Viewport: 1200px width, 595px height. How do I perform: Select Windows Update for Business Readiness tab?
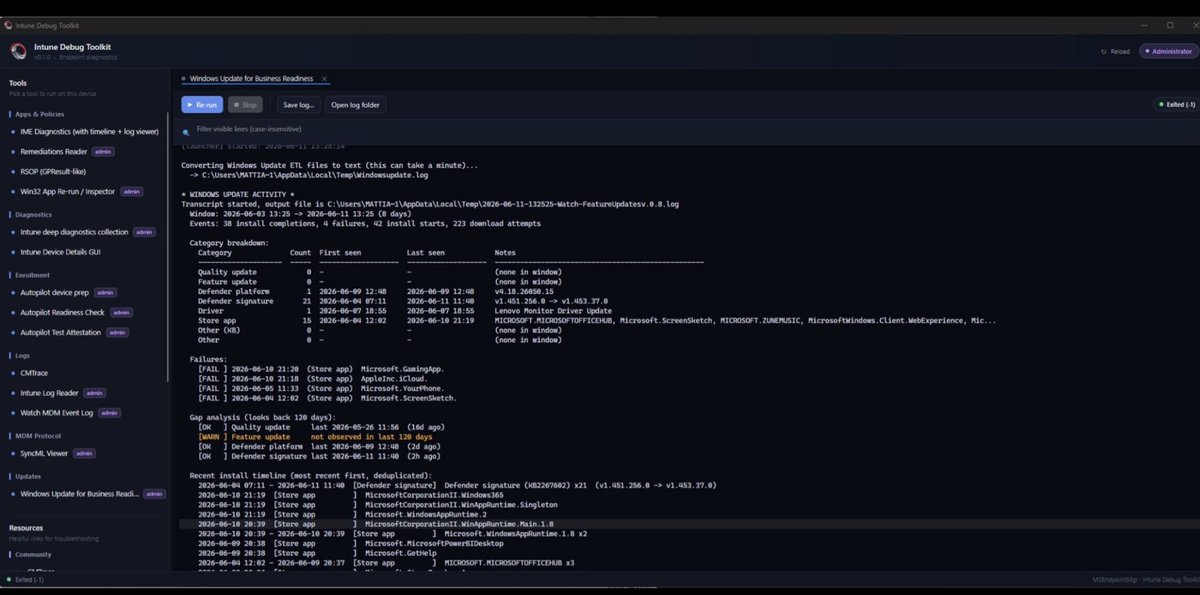click(250, 78)
